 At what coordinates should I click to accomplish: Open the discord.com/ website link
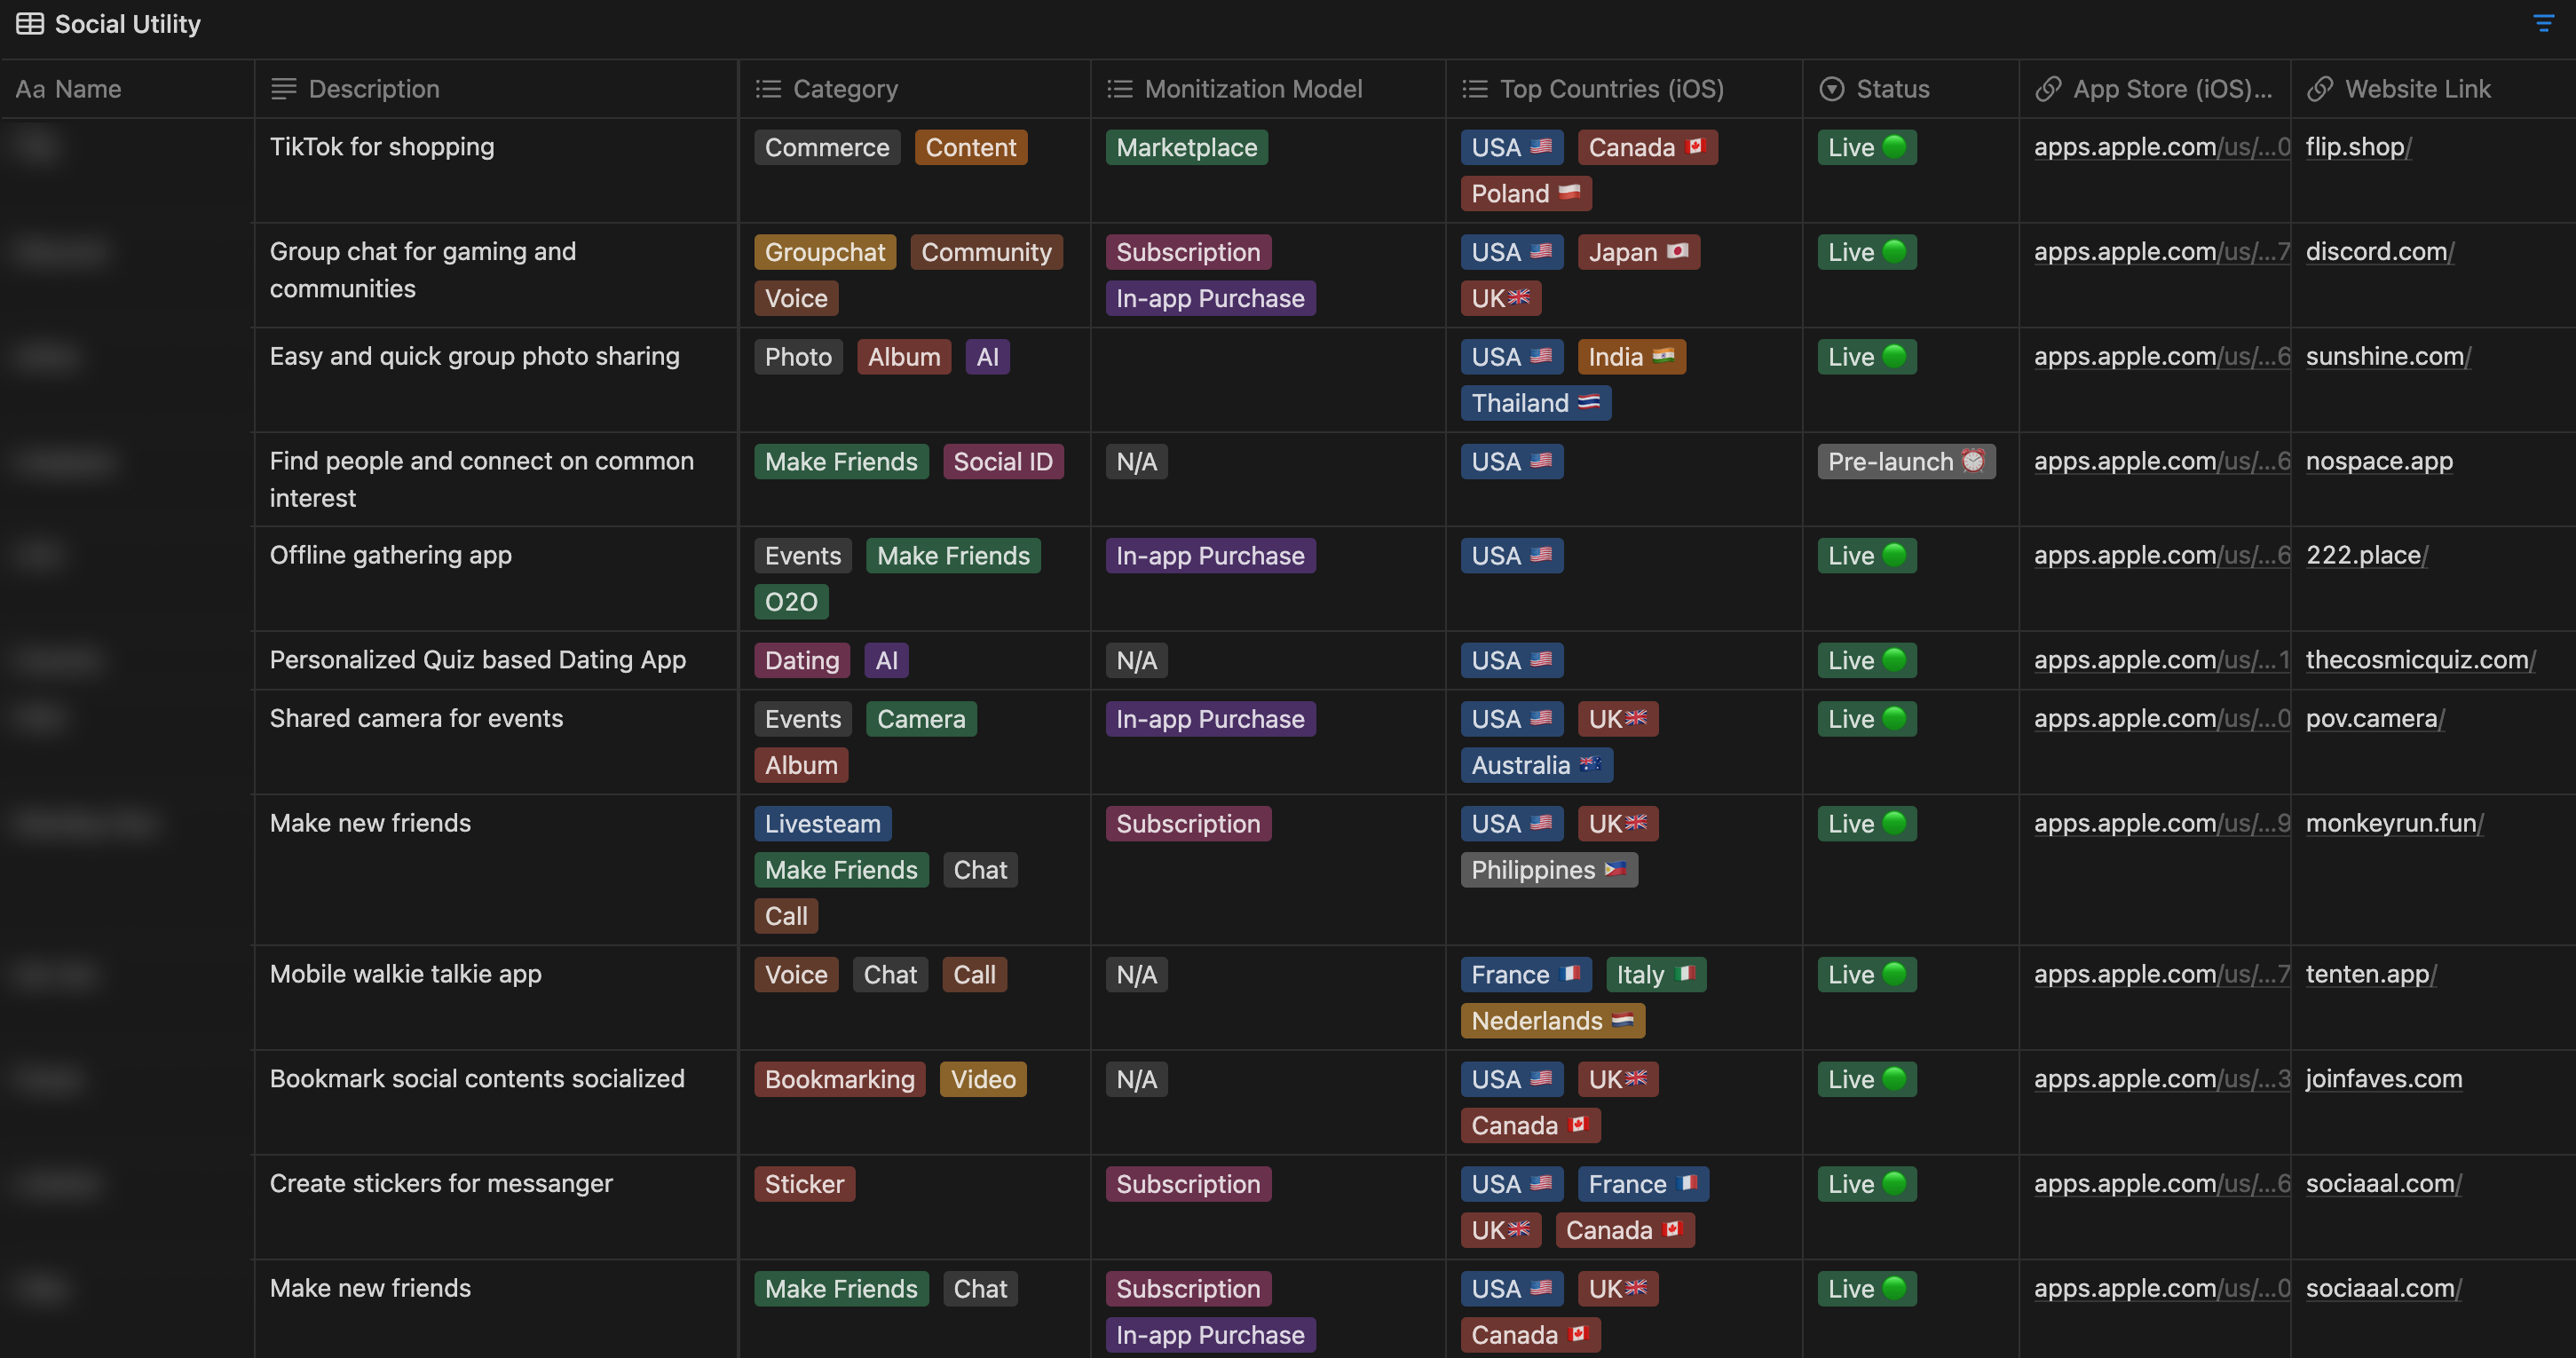[x=2380, y=251]
